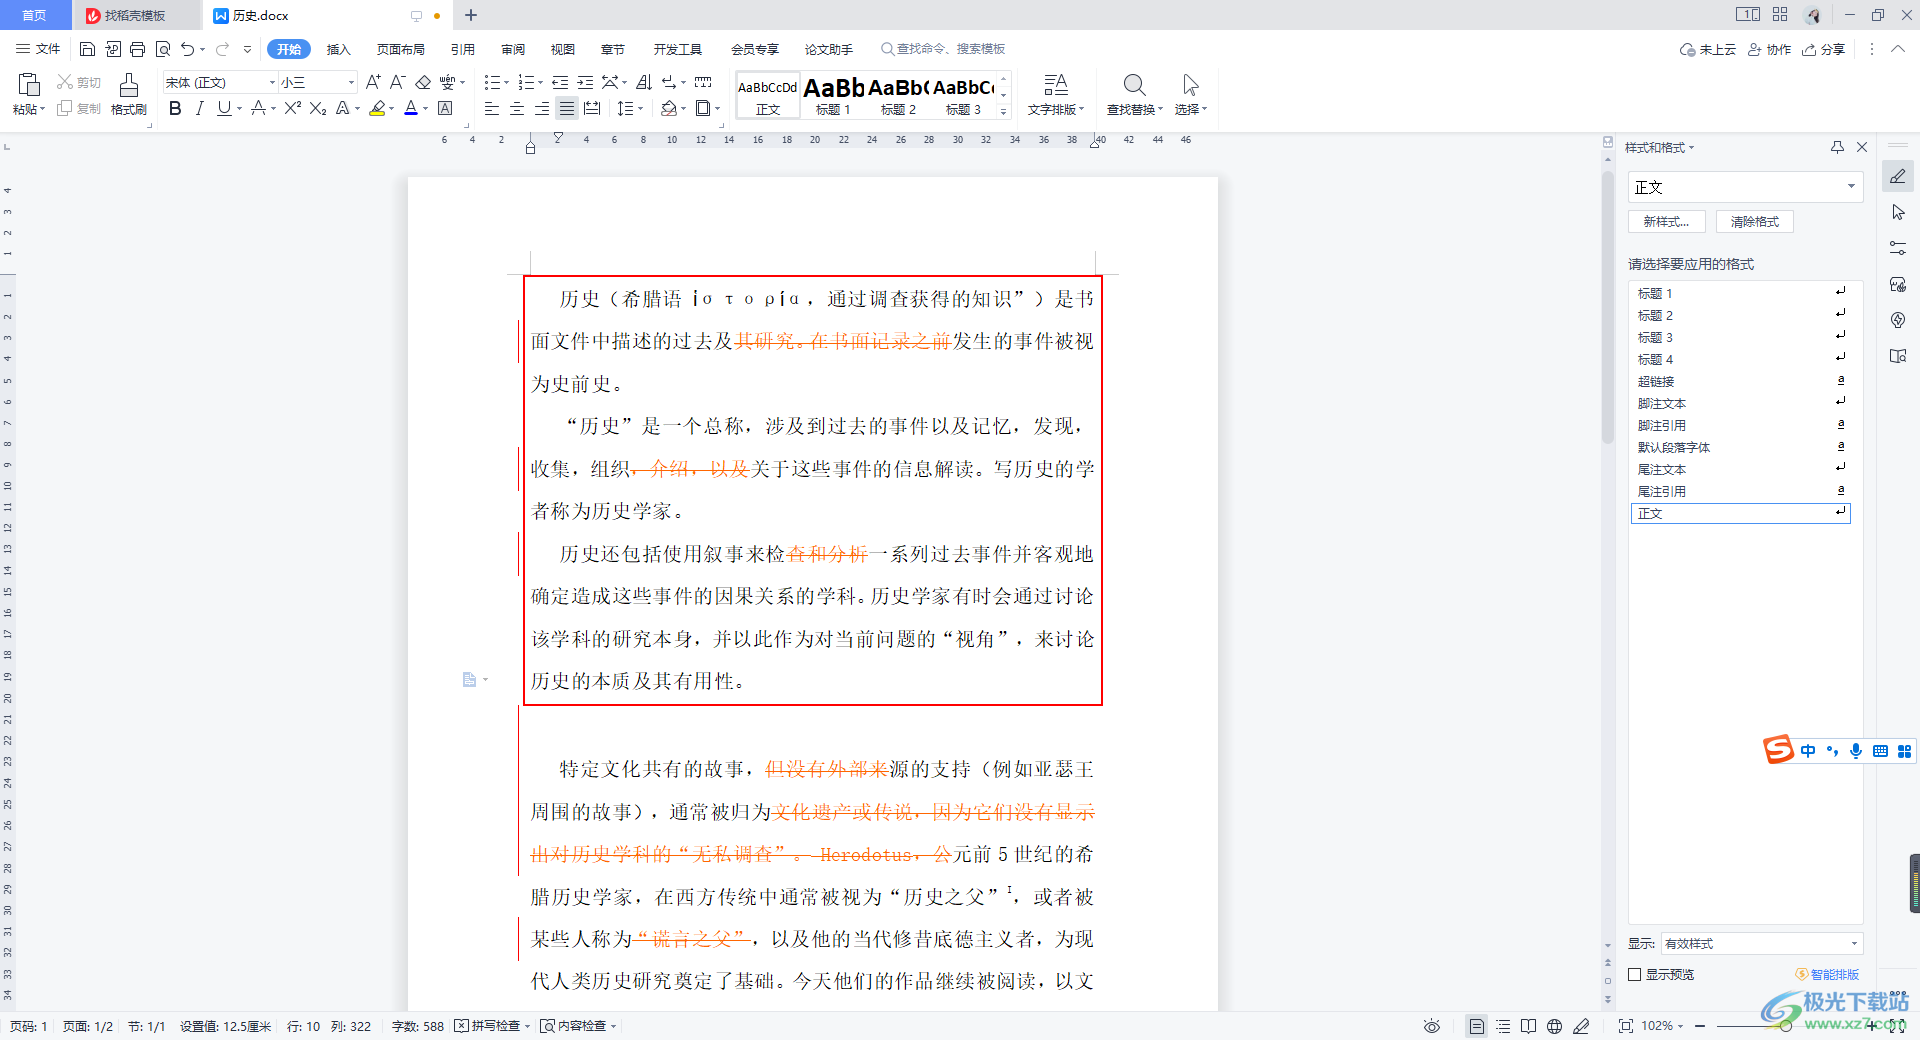Apply underline formatting
The height and width of the screenshot is (1040, 1920).
click(224, 108)
